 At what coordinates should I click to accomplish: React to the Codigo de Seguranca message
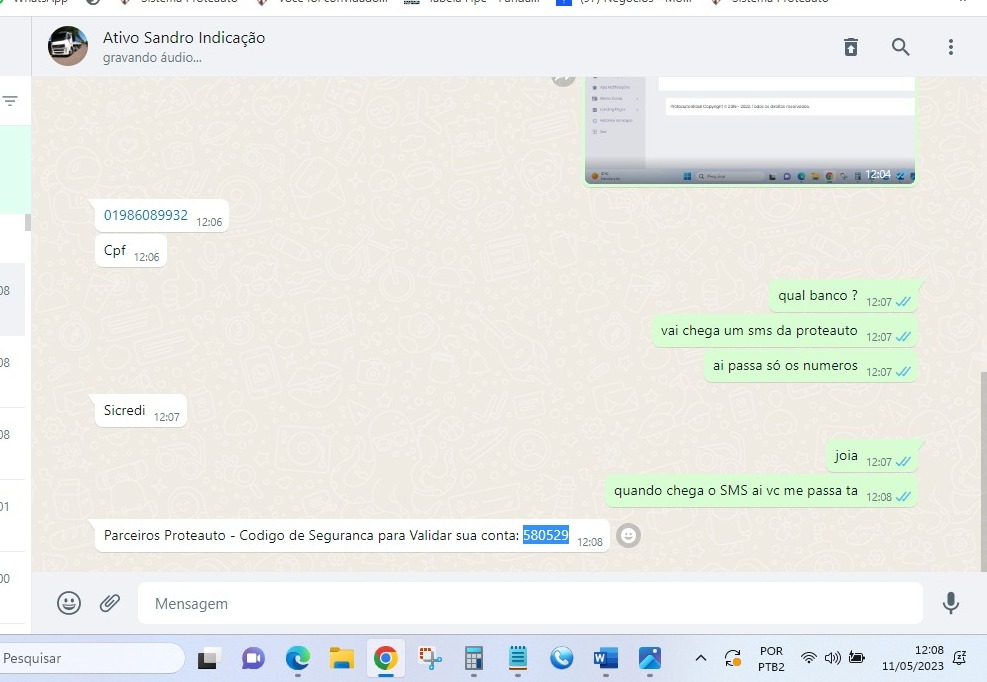[x=628, y=536]
